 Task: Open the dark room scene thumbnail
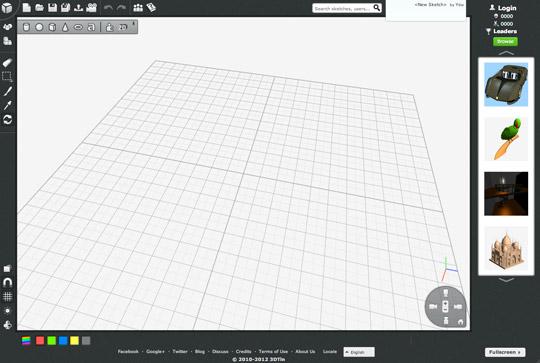tap(506, 194)
